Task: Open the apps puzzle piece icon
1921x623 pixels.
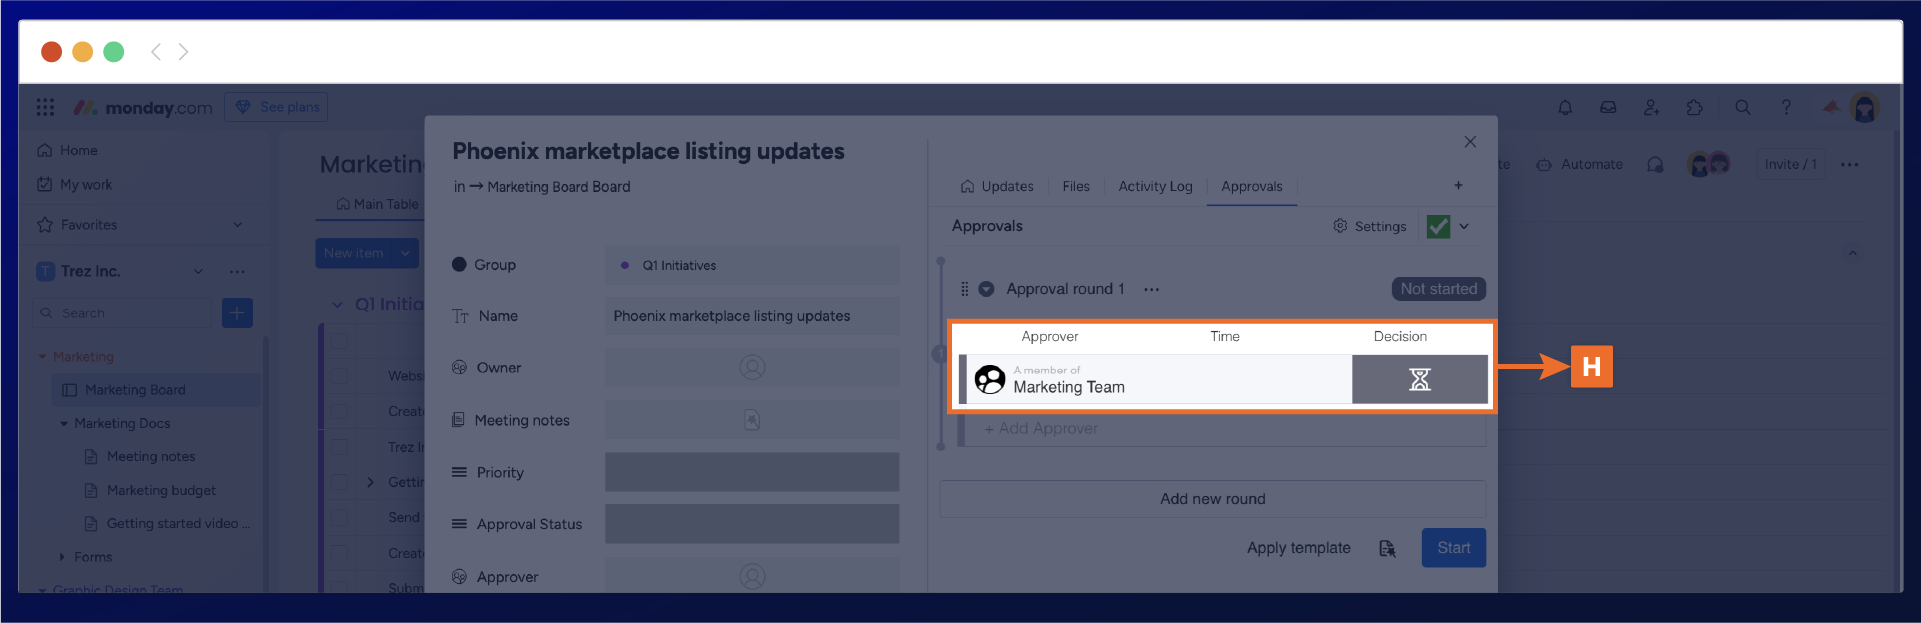Action: (x=1694, y=108)
